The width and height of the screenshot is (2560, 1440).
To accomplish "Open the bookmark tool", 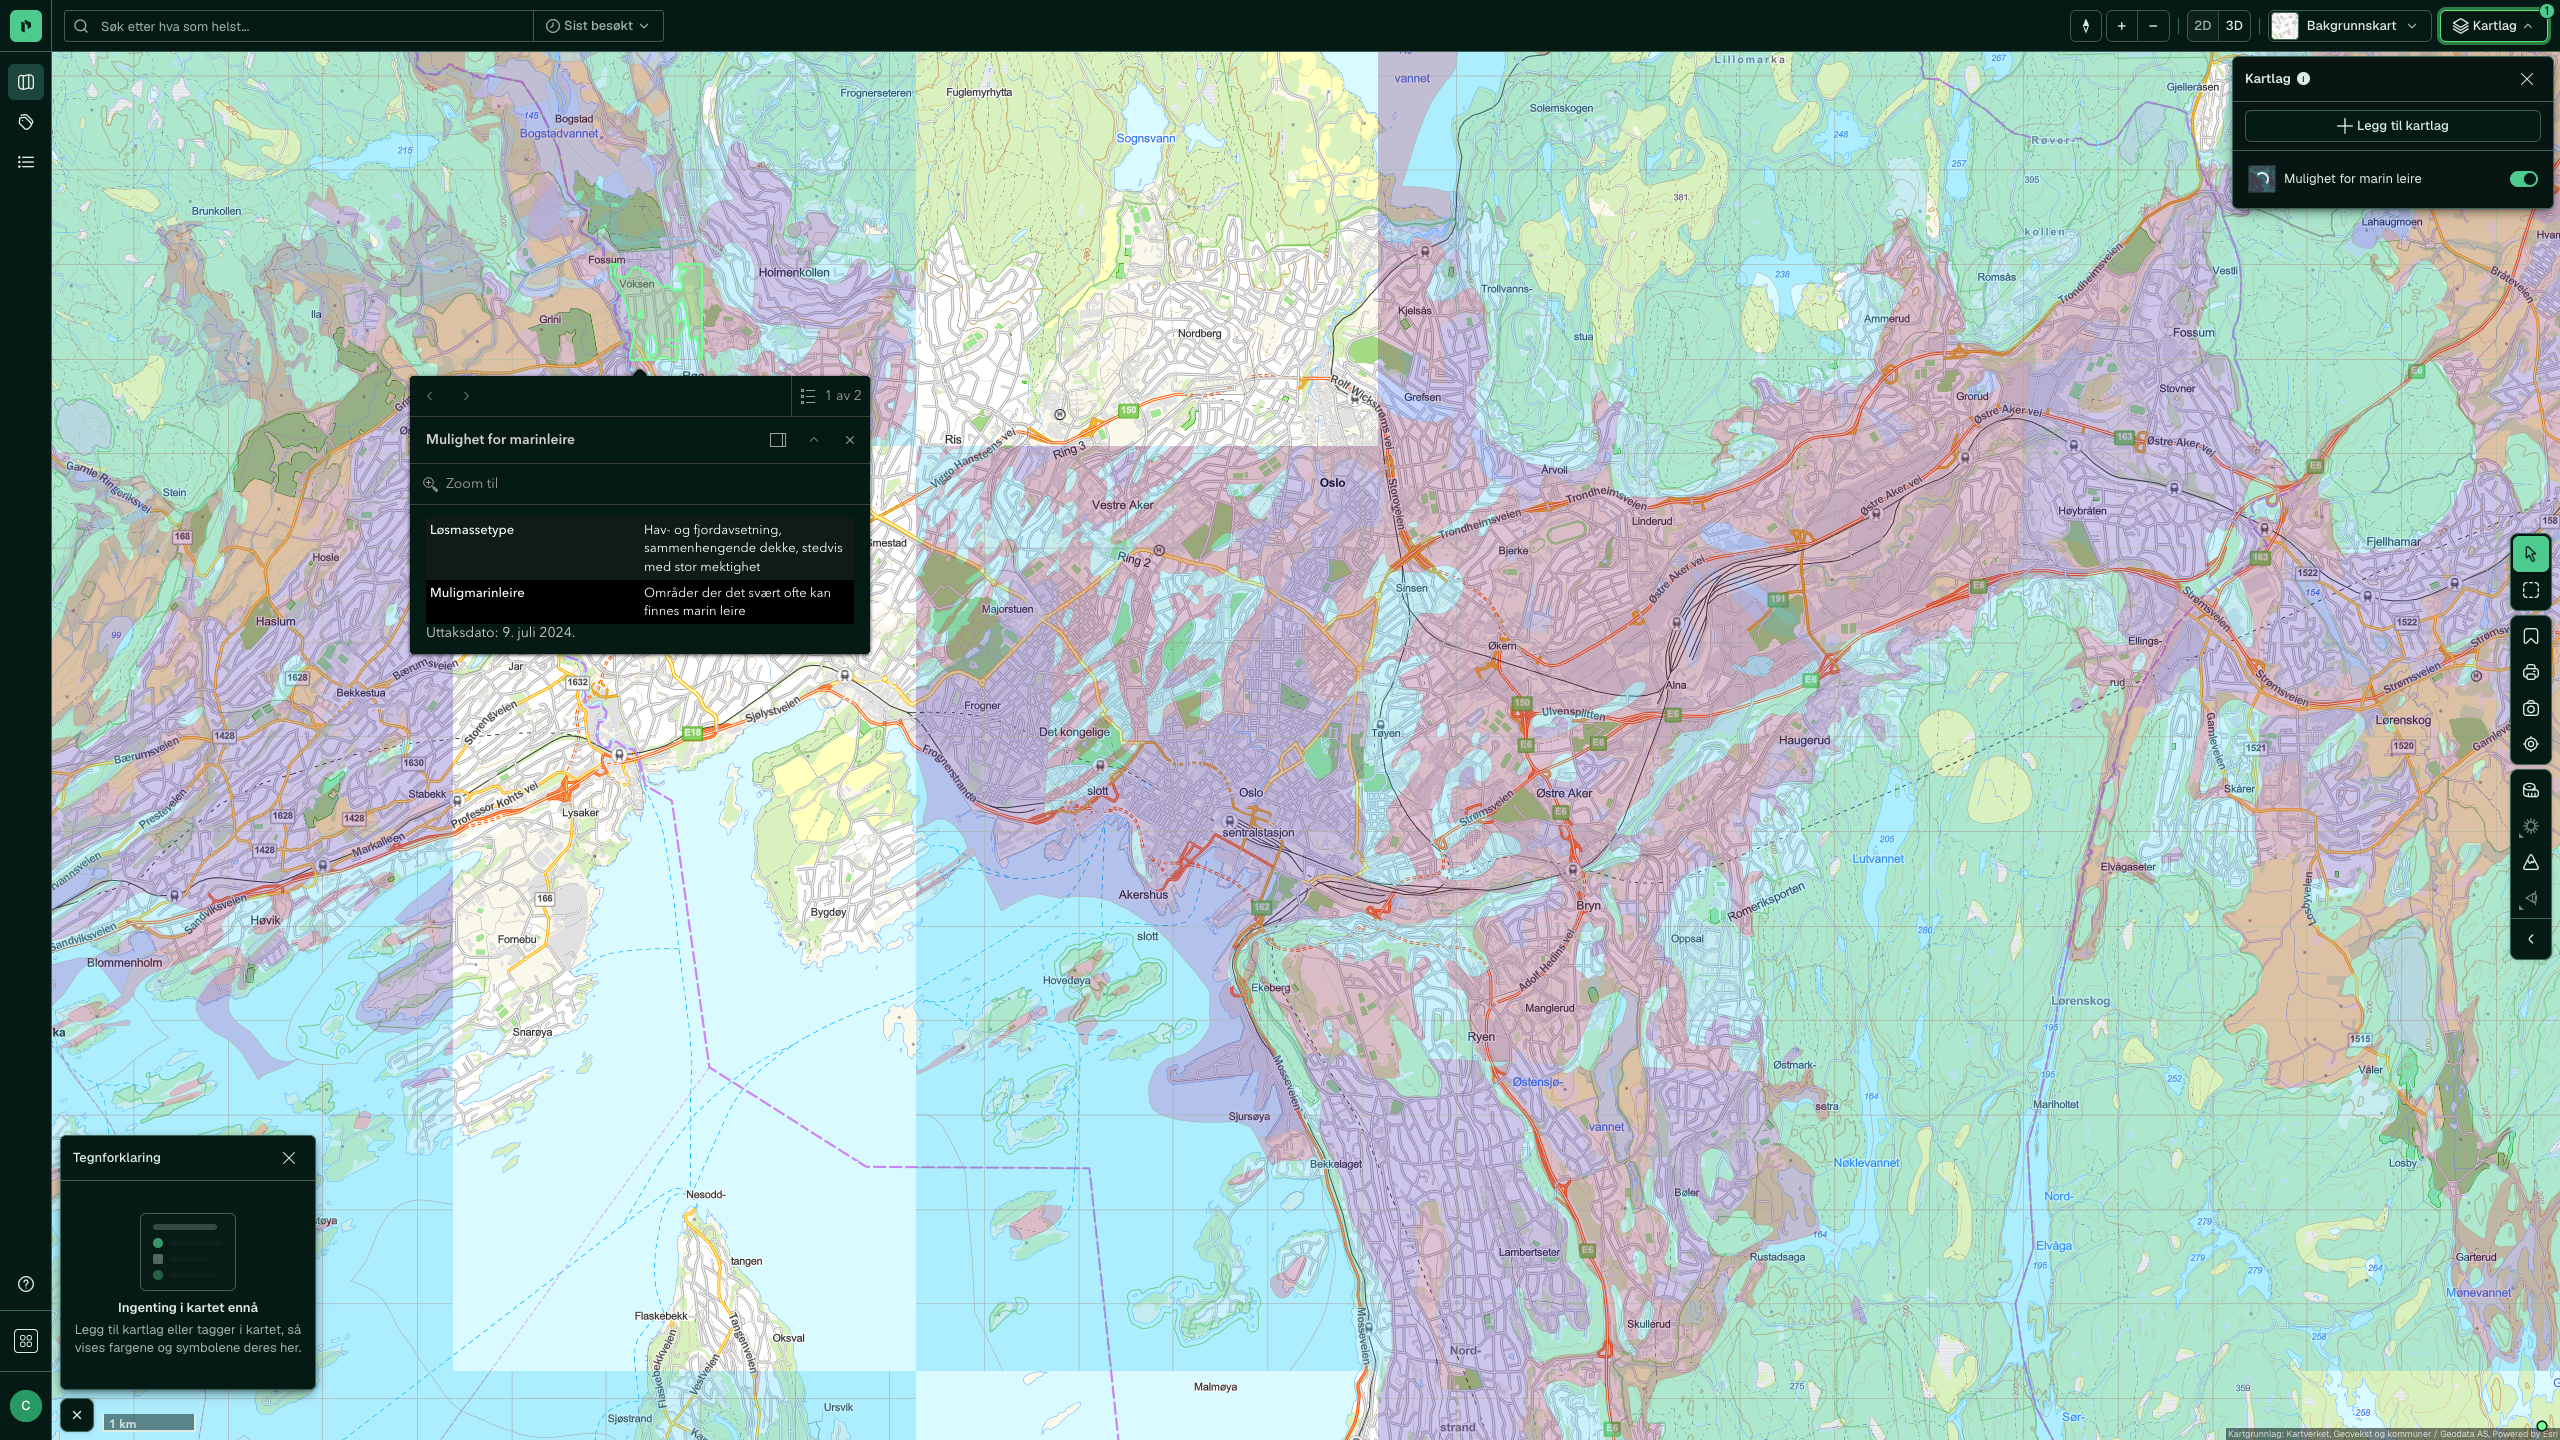I will [x=2531, y=637].
